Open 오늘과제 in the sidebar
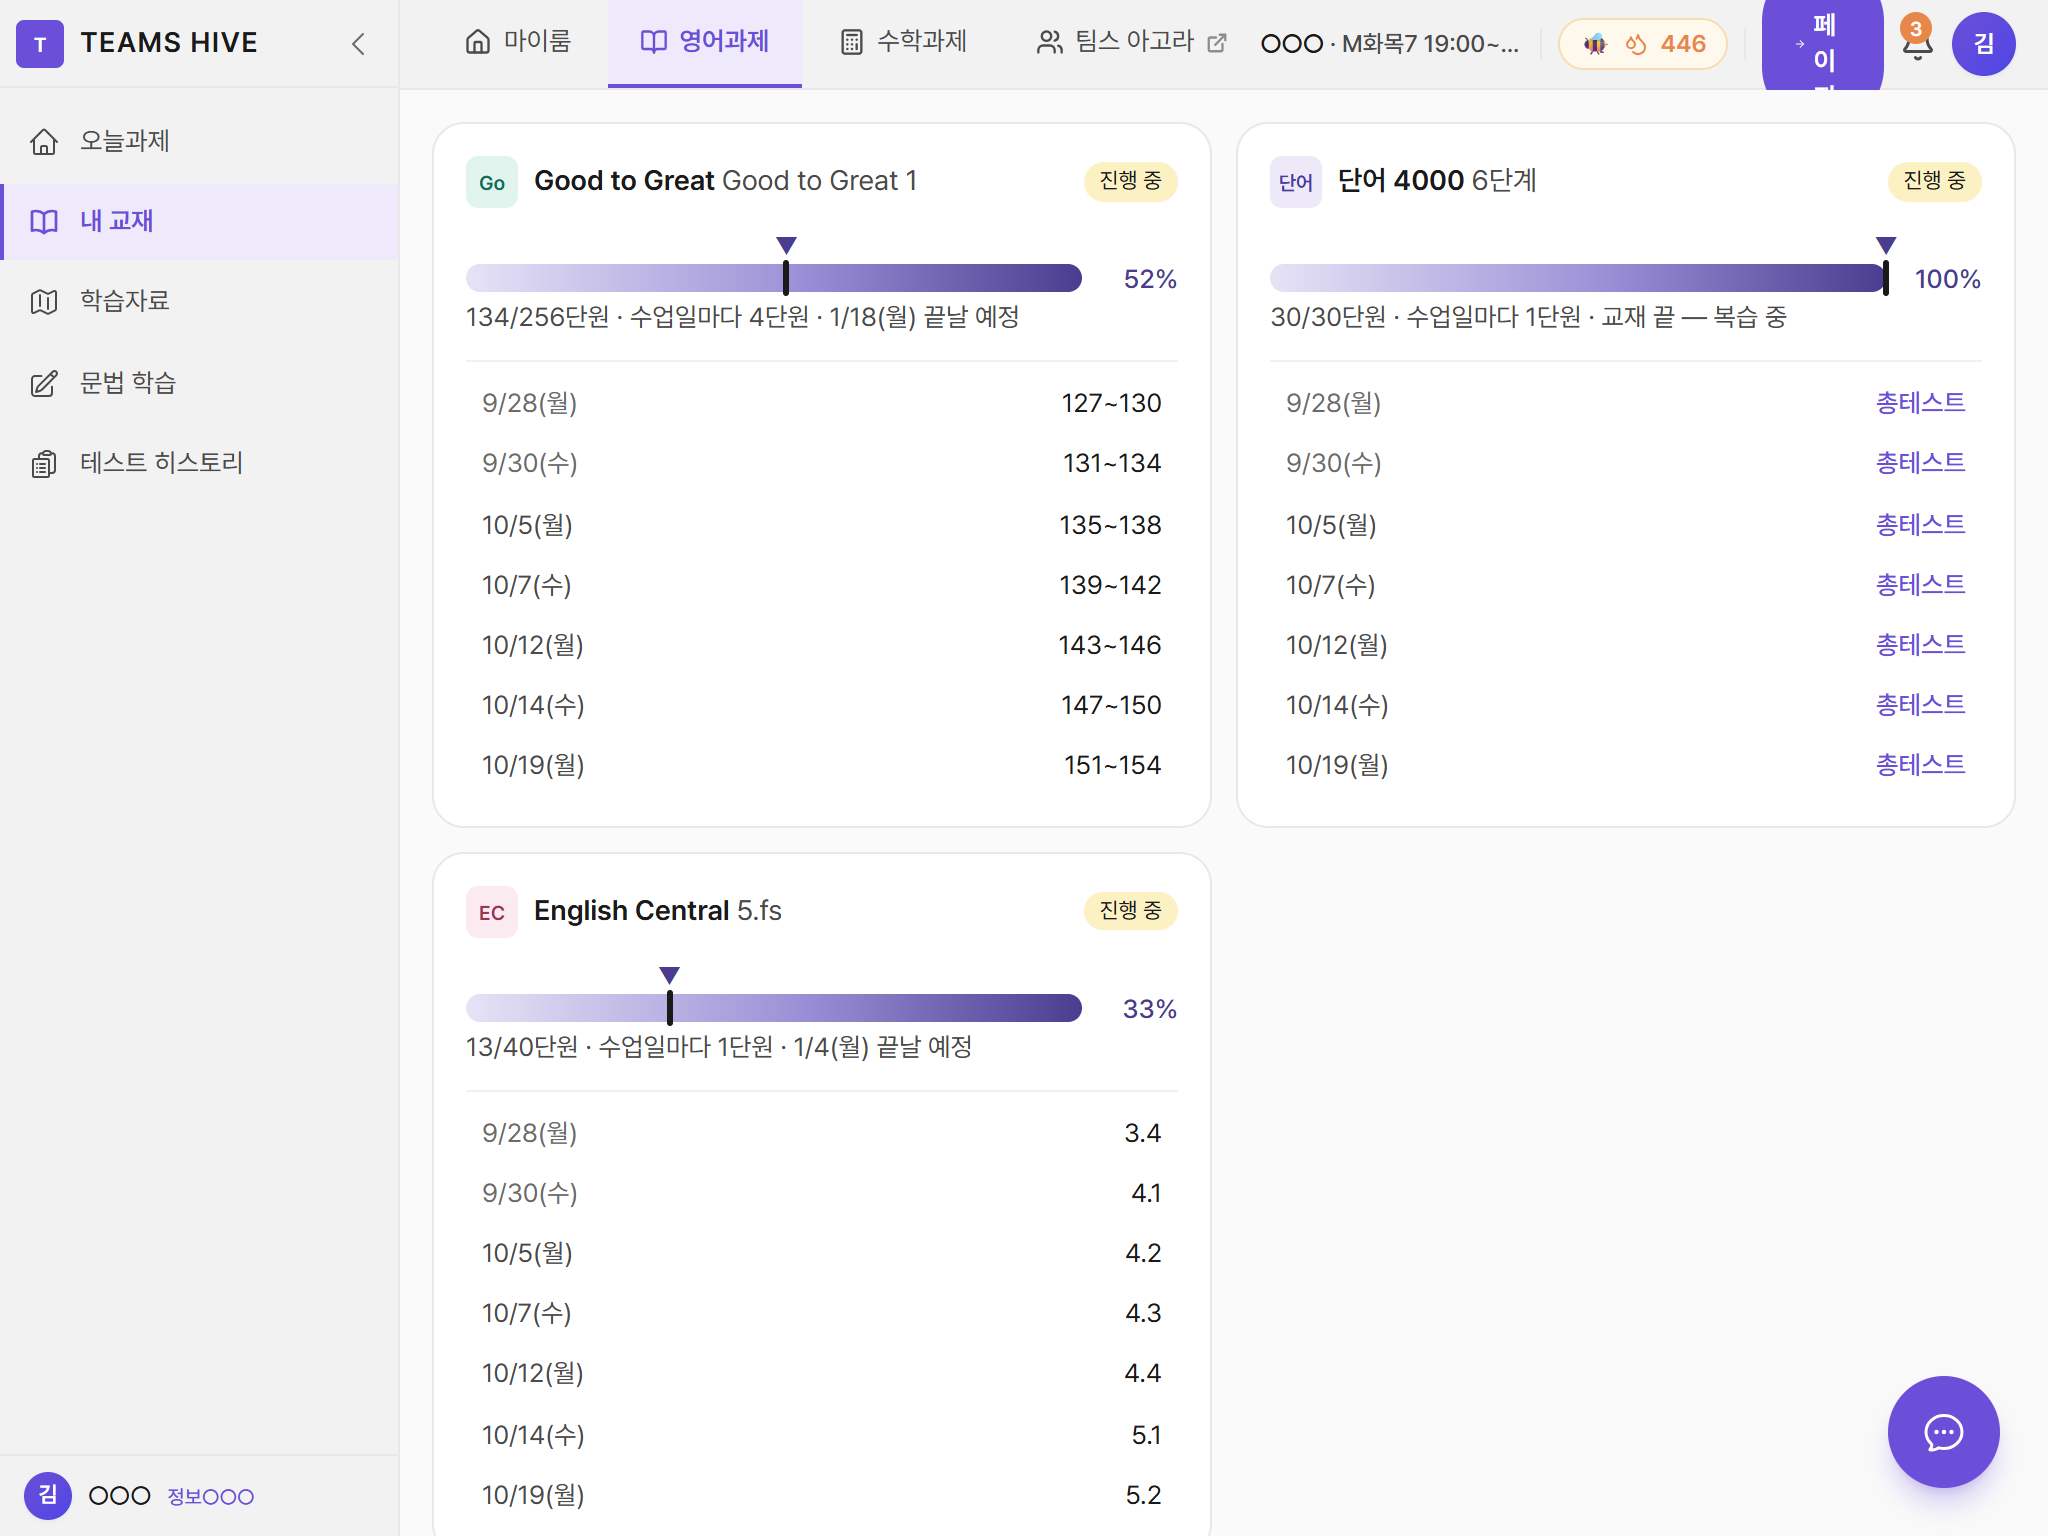This screenshot has height=1536, width=2048. pos(200,141)
